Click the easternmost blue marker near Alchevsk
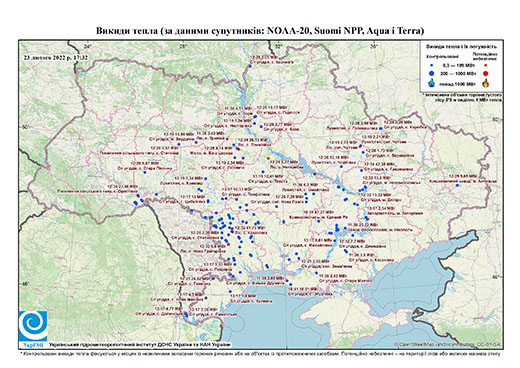 click(457, 185)
